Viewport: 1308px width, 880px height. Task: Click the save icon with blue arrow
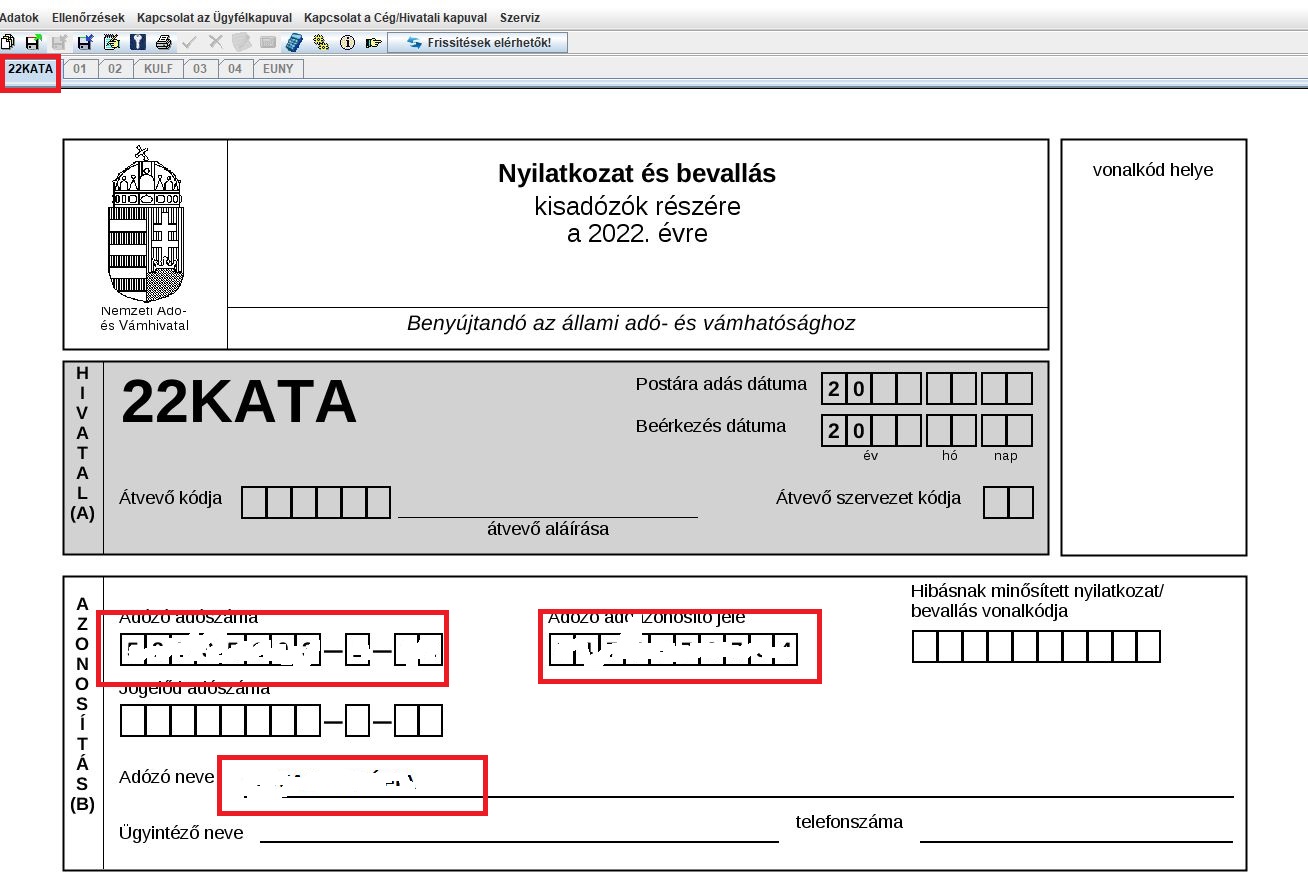tap(85, 42)
